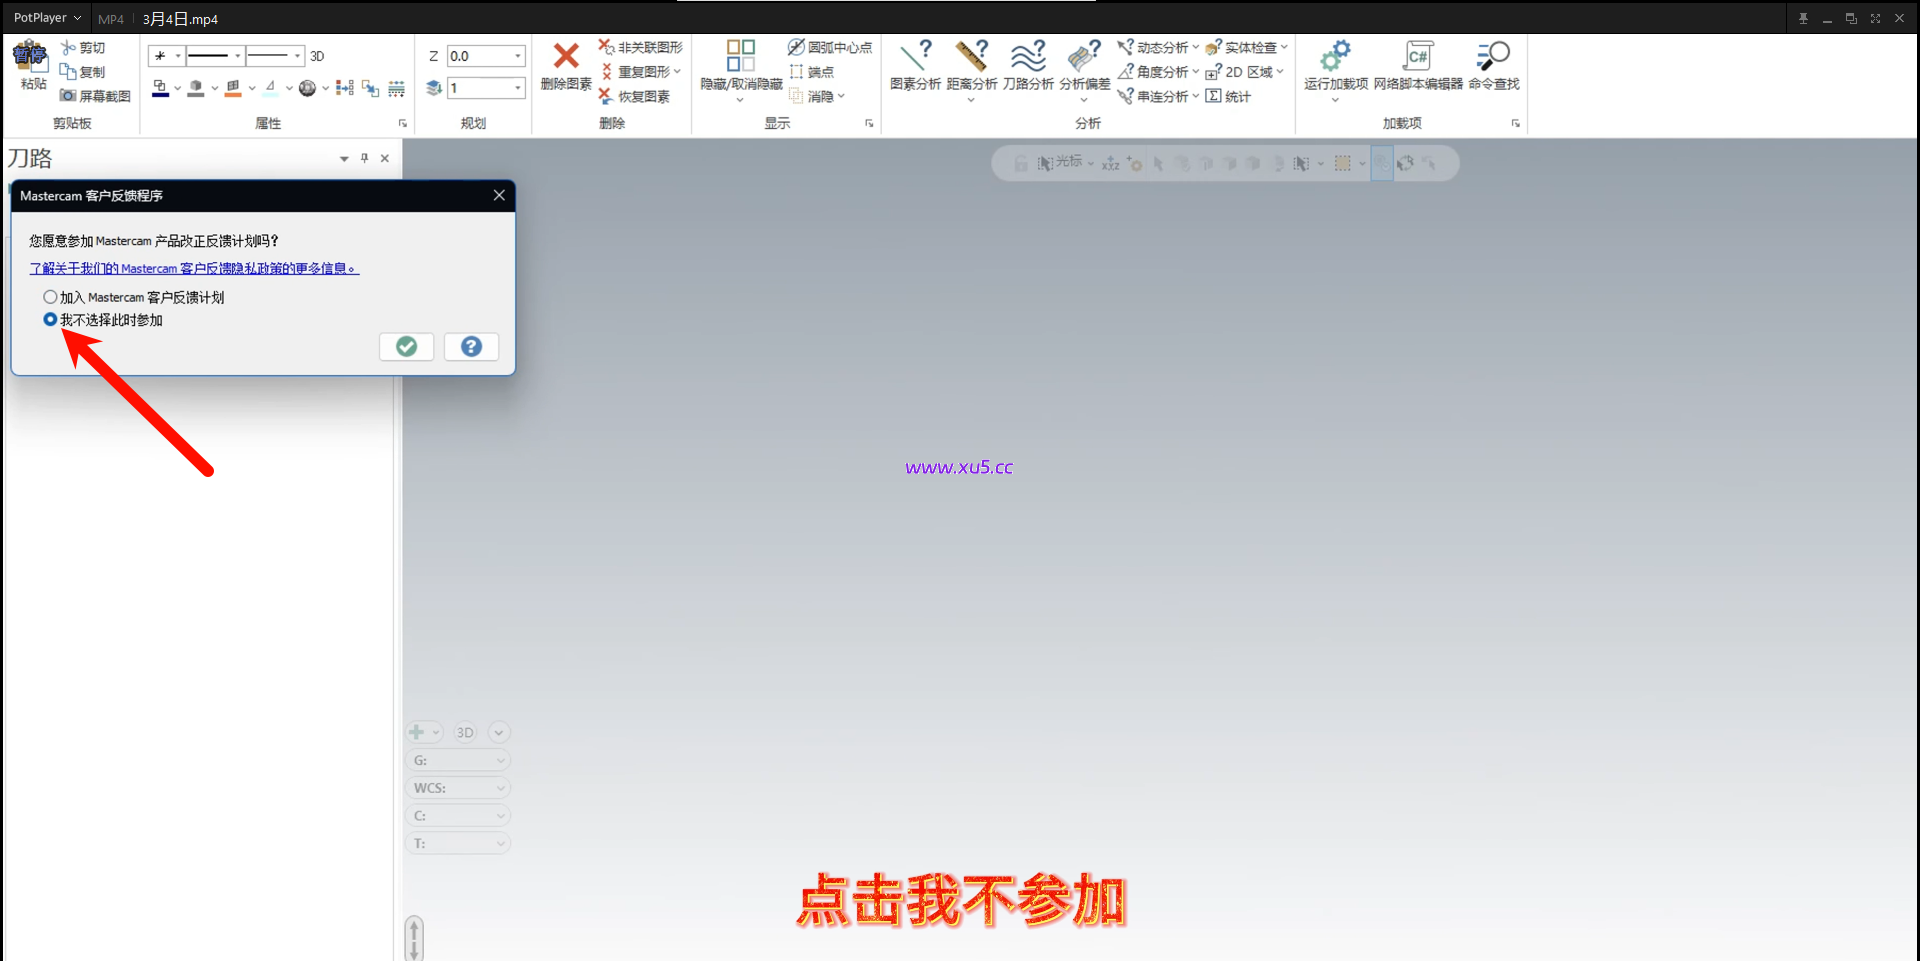Screen dimensions: 1920x961
Task: Open the Mastercam 客户反馈隐私政策 link
Action: [193, 268]
